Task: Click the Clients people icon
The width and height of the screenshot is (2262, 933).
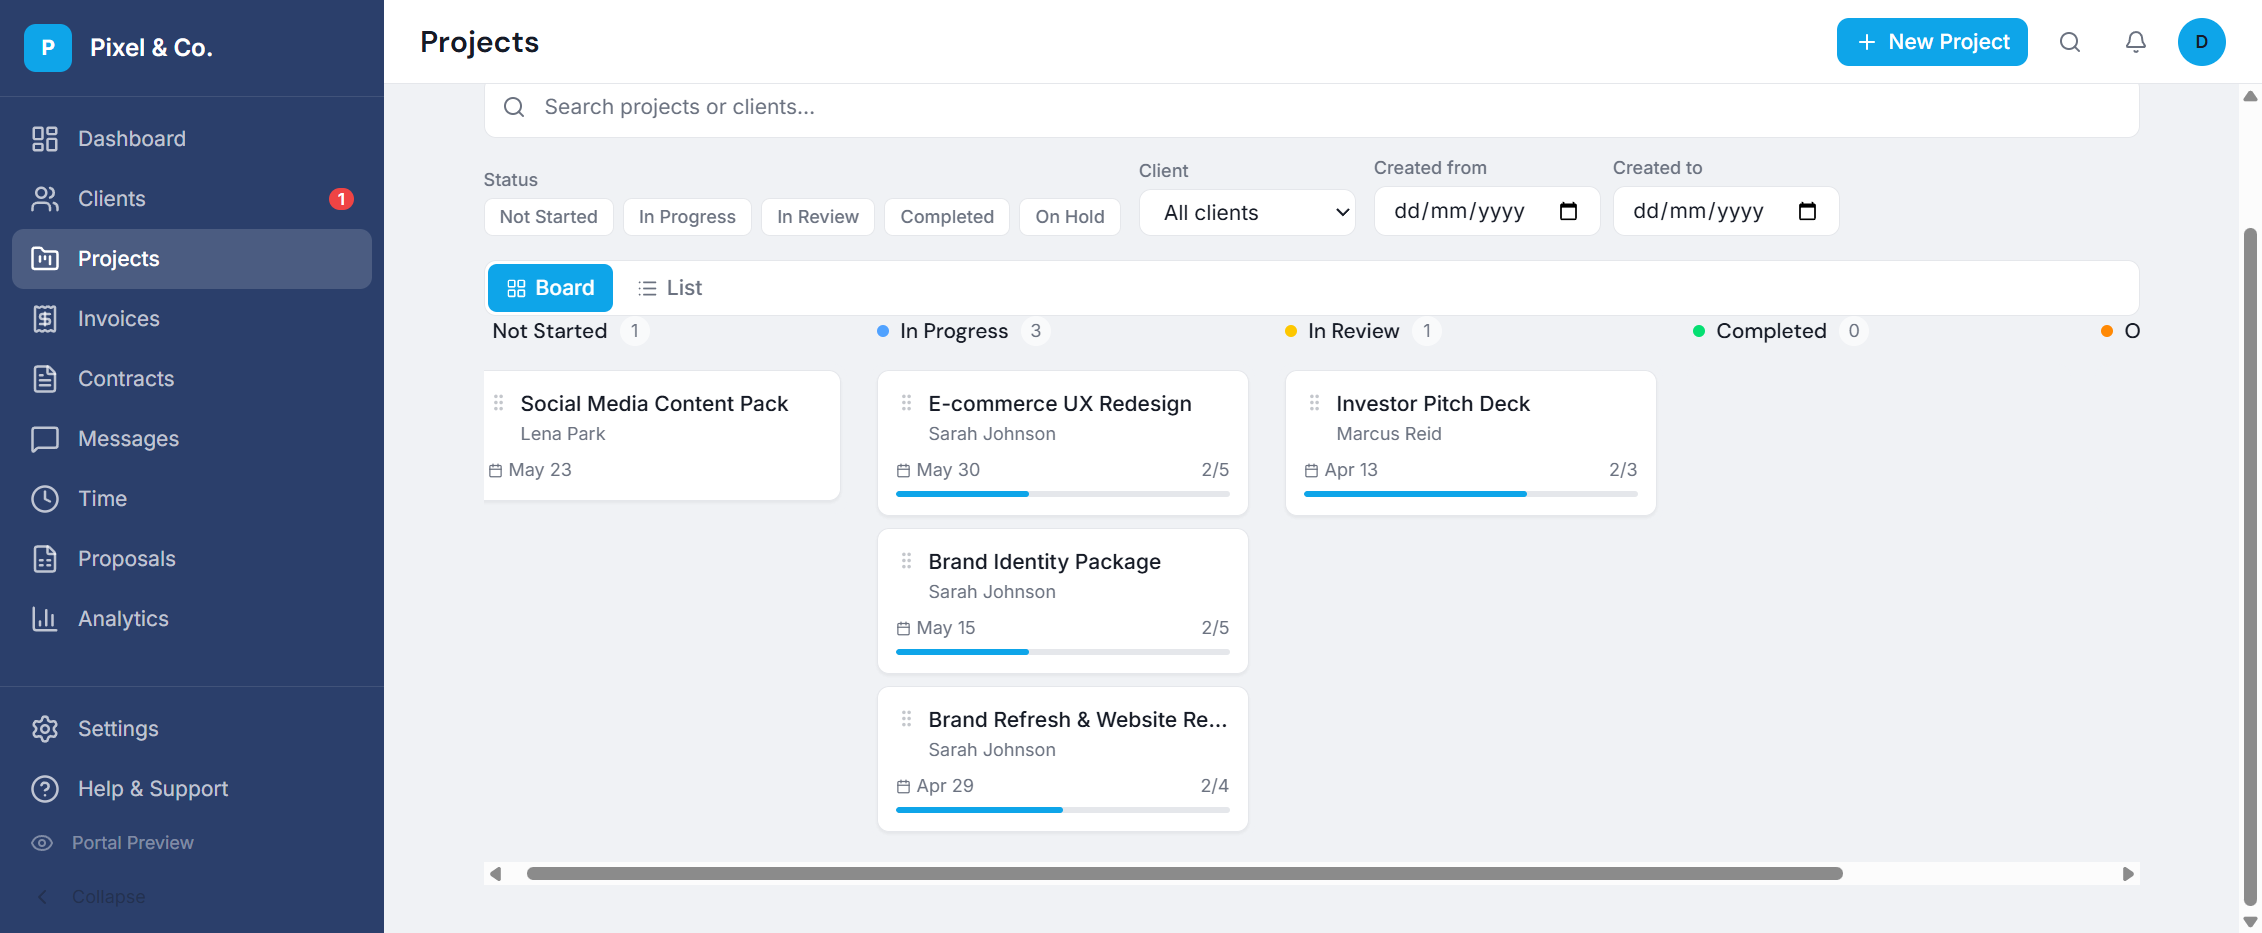Action: point(45,199)
